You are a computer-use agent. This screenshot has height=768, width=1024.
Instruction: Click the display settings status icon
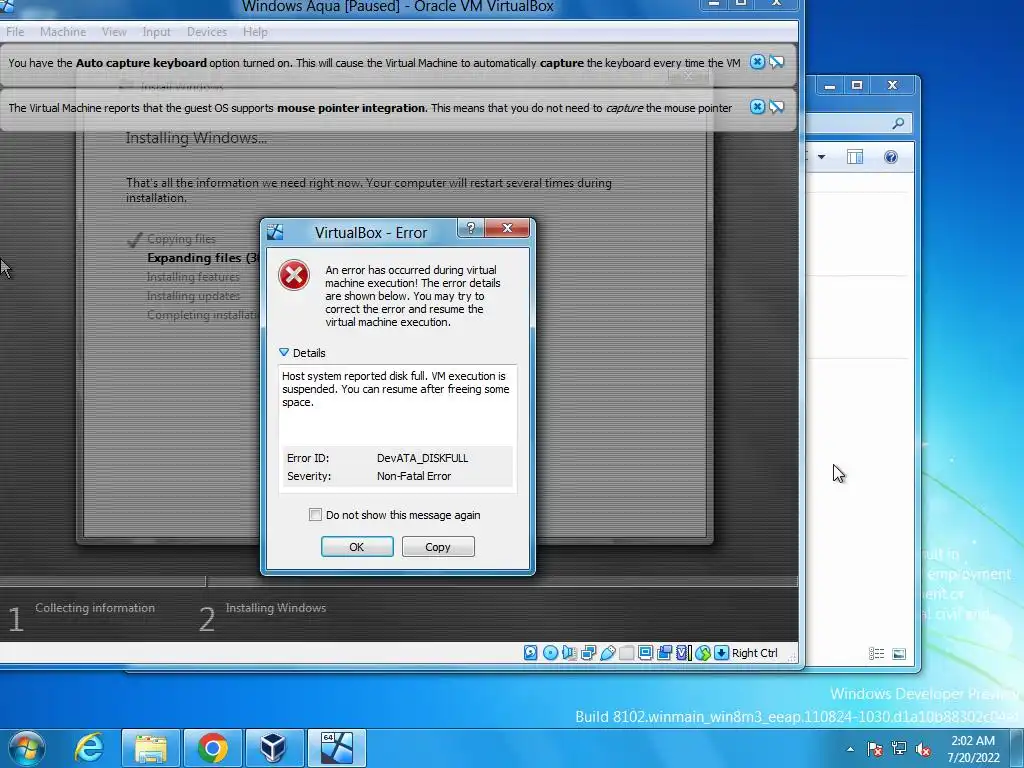pyautogui.click(x=645, y=652)
